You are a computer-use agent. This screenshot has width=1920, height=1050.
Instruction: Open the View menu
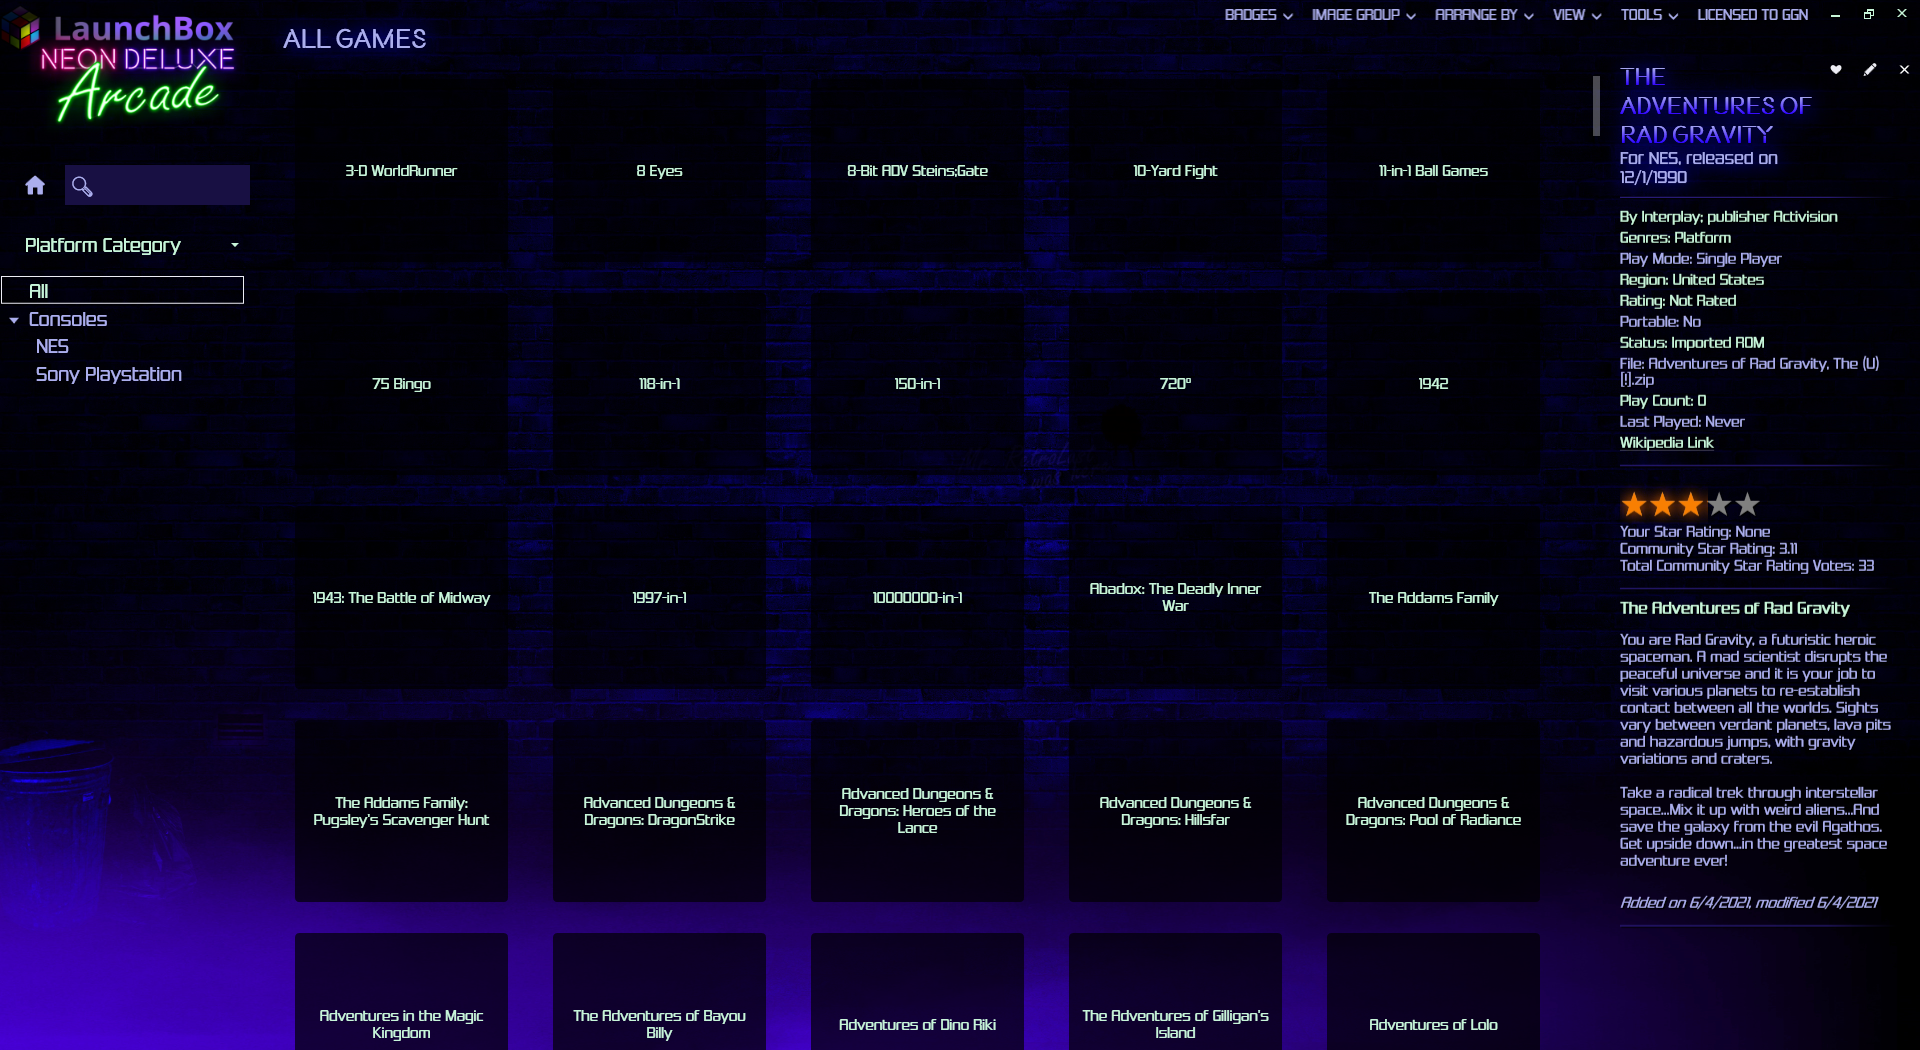point(1577,15)
